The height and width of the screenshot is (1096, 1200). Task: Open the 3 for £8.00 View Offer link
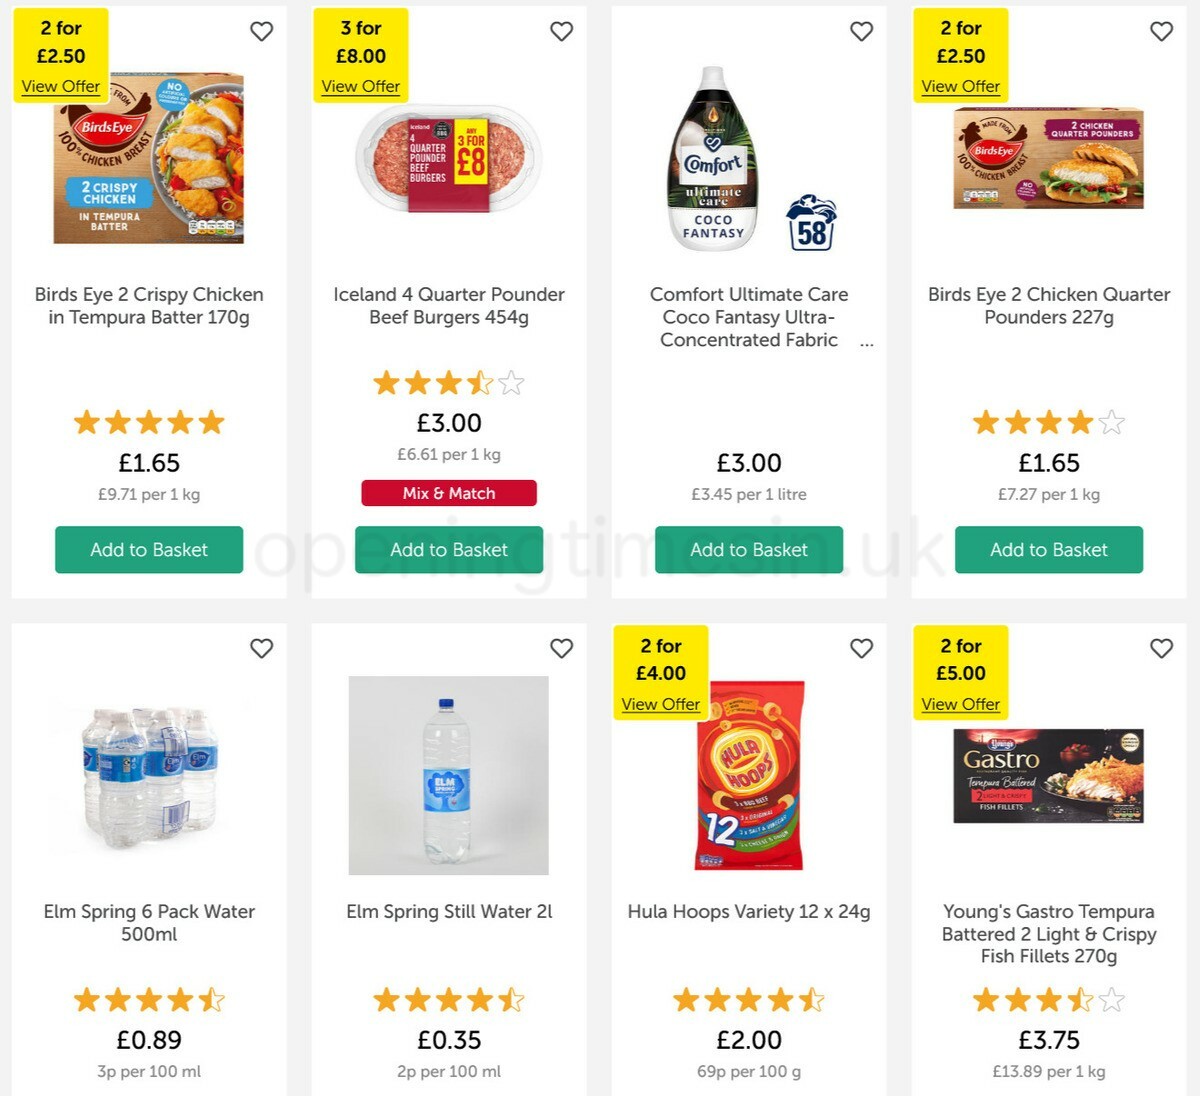pos(360,86)
